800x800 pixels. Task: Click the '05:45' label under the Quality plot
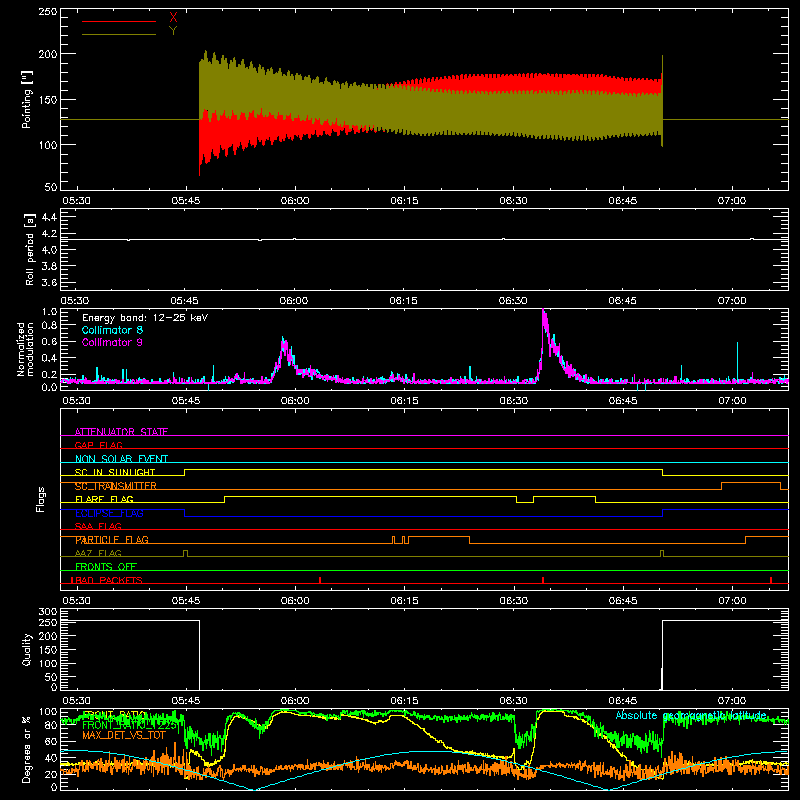click(186, 701)
